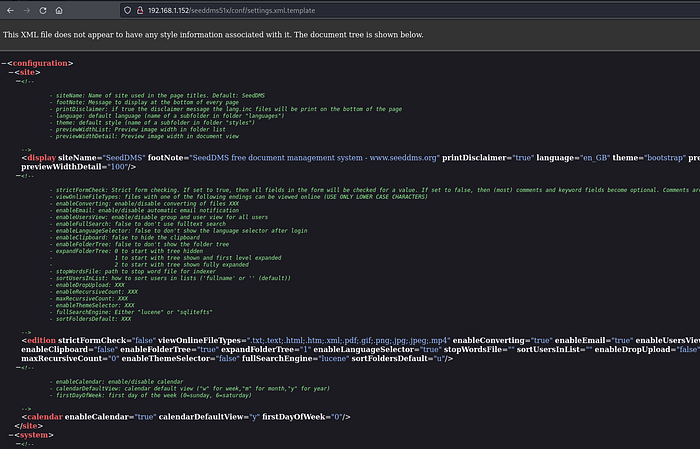The image size is (700, 449).
Task: Collapse the configuration root node
Action: (6, 62)
